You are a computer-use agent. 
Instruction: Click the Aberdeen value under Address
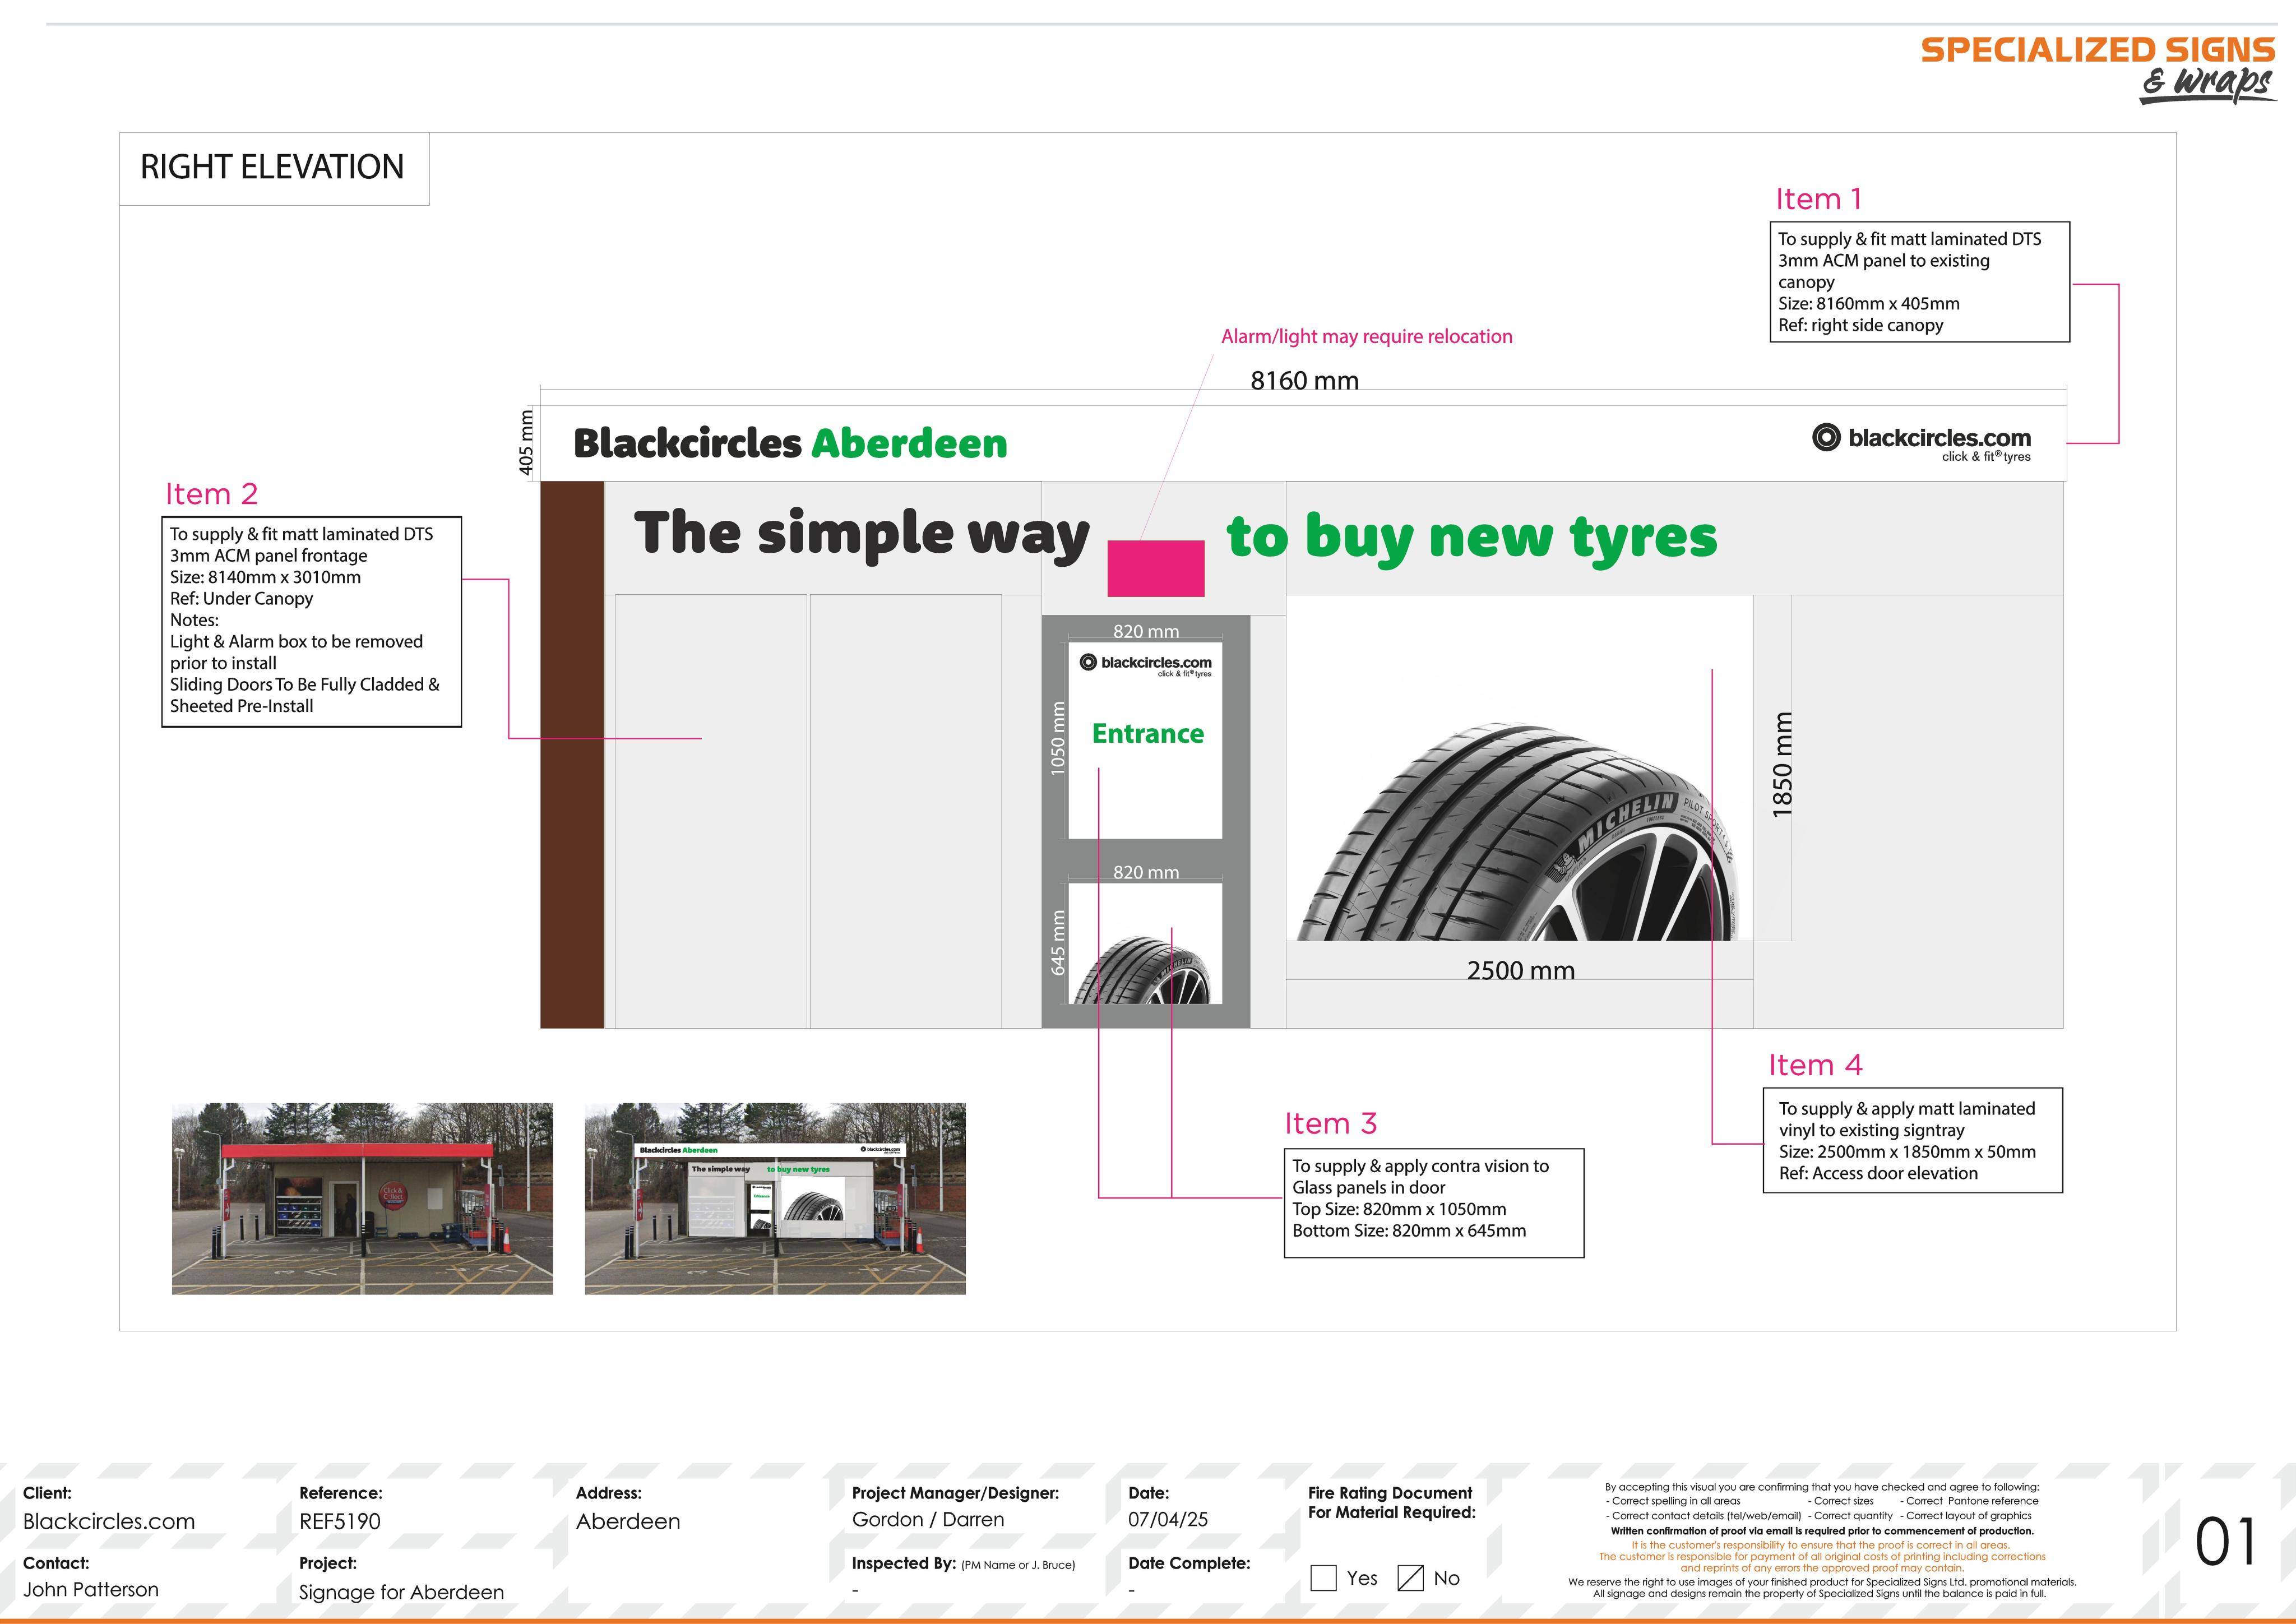[628, 1521]
